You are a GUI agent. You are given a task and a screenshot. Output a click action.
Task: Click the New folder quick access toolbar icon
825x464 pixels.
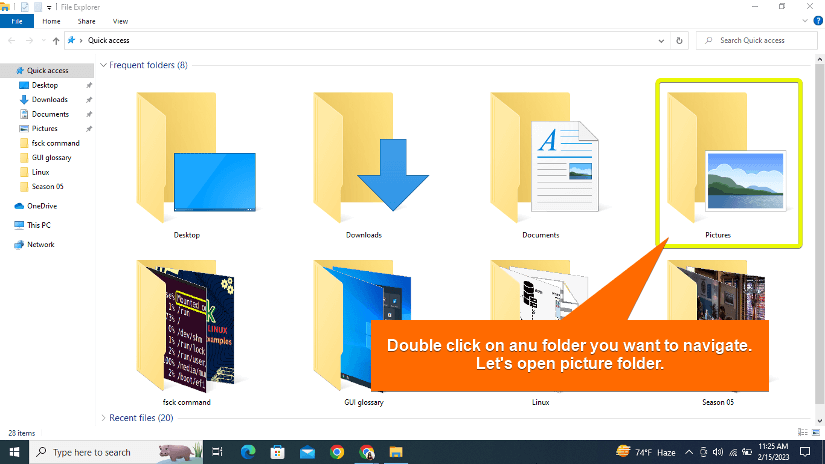[x=38, y=7]
